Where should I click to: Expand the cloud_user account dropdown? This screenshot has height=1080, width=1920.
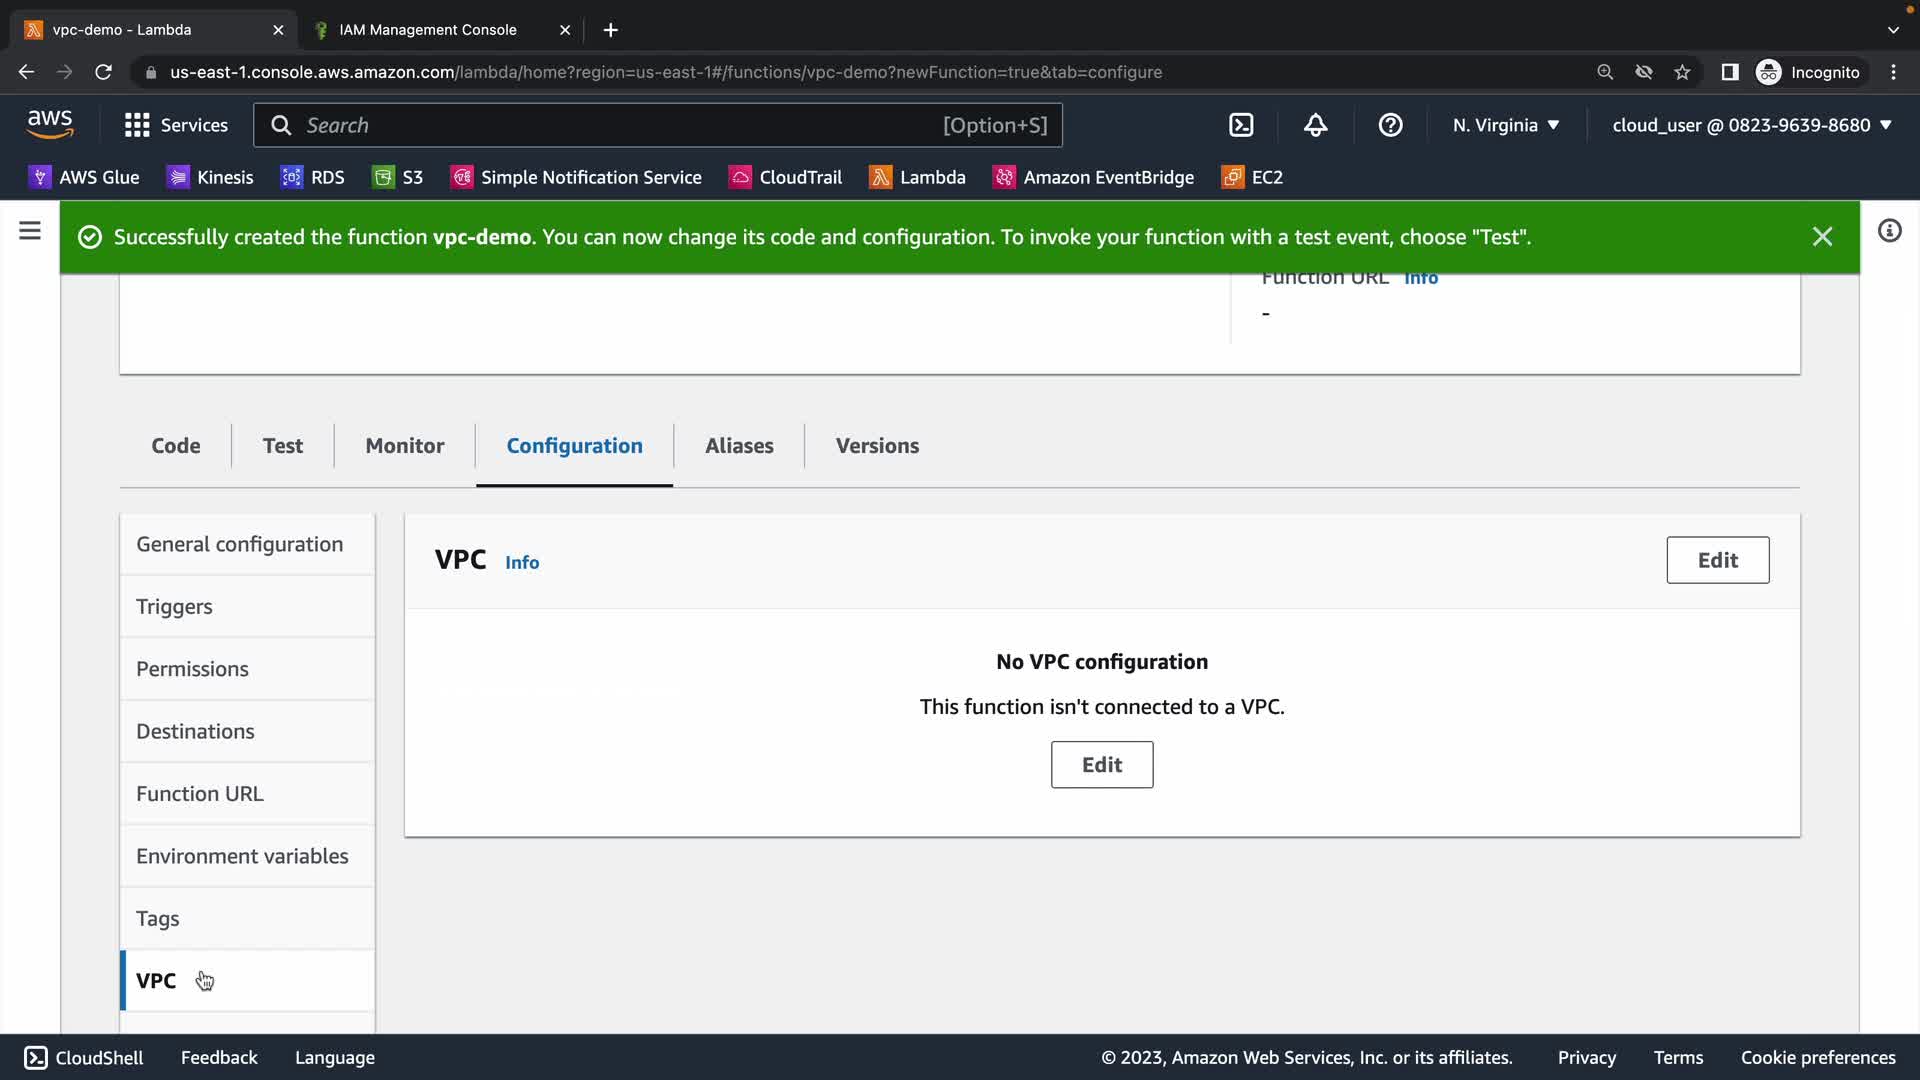(1752, 125)
